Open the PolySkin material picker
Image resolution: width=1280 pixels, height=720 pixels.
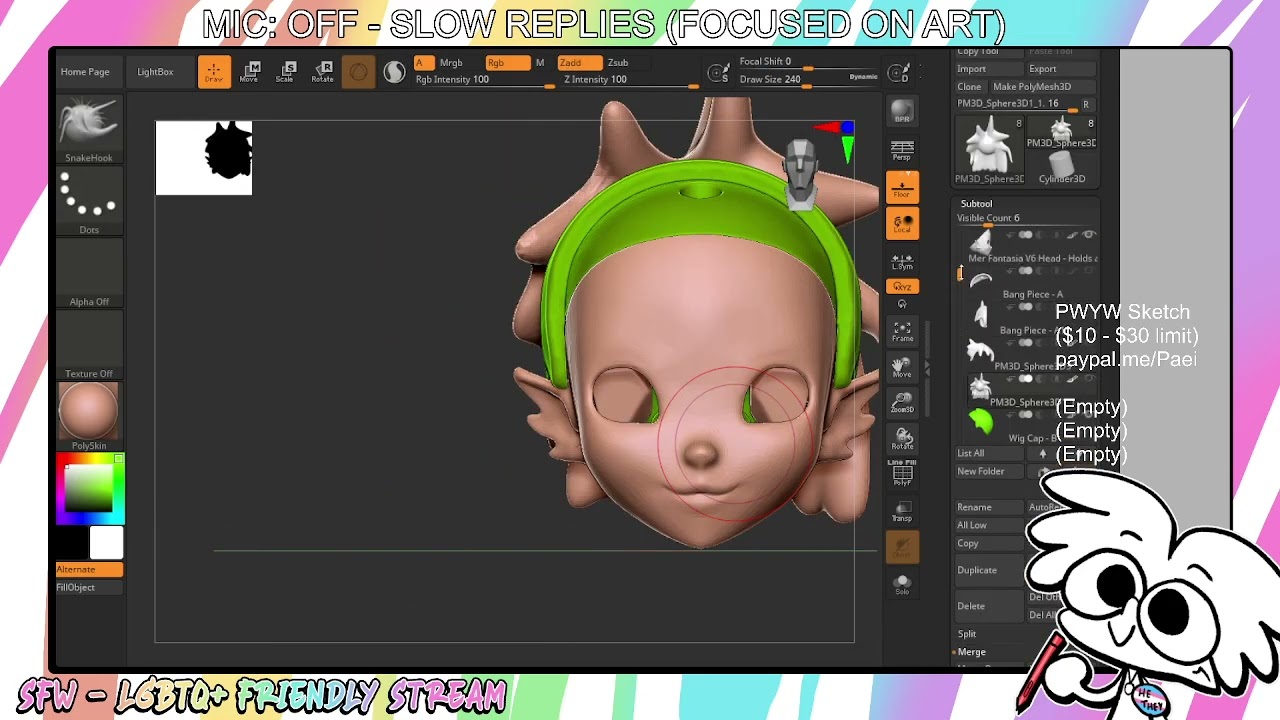coord(89,416)
